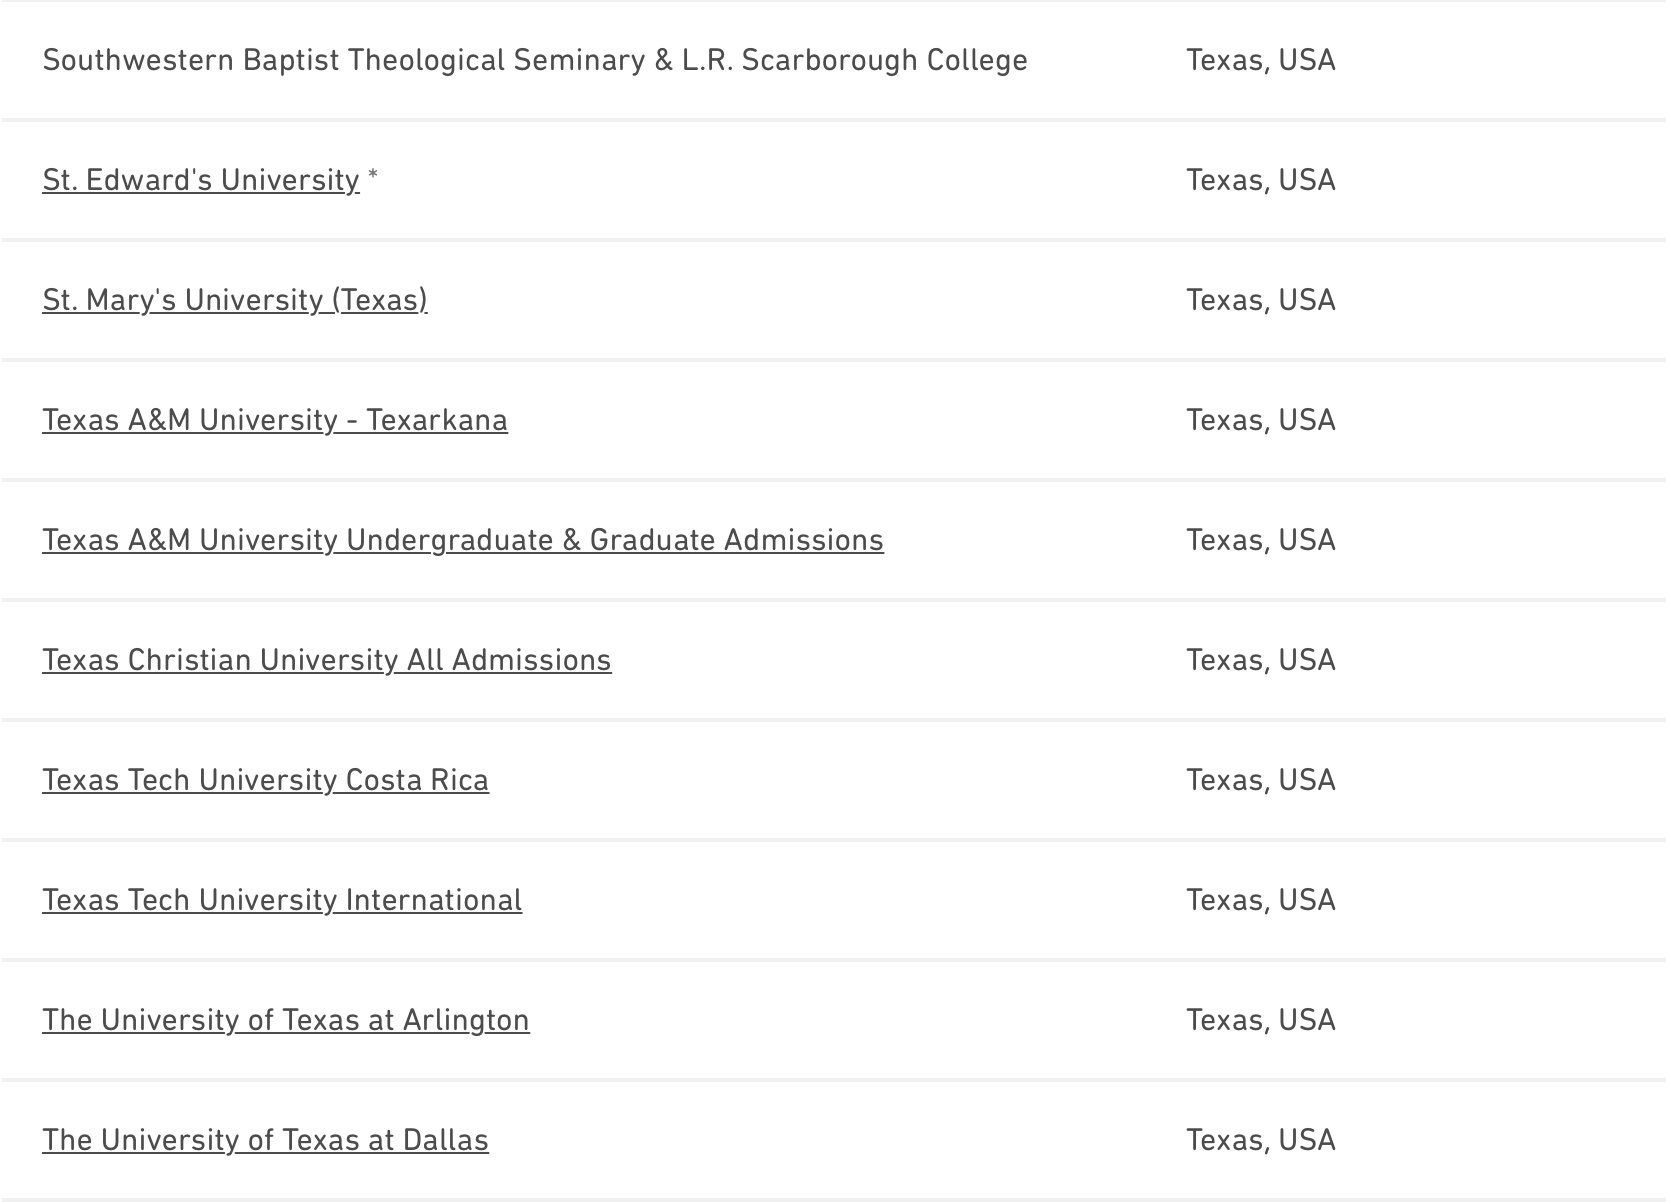
Task: Click Texas A&M Undergraduate & Graduate Admissions
Action: (462, 540)
